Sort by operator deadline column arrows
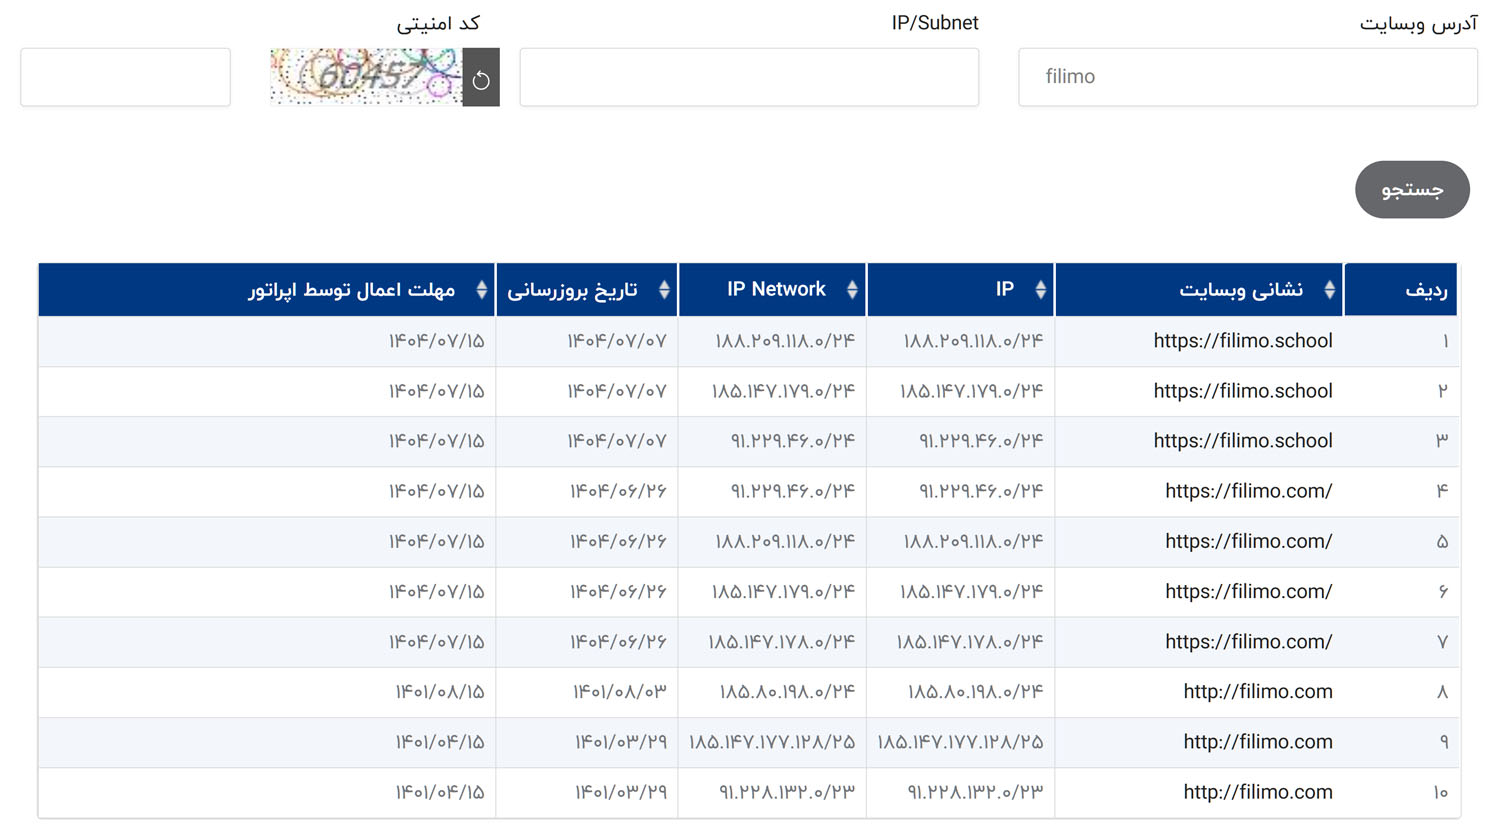This screenshot has width=1500, height=826. tap(481, 290)
